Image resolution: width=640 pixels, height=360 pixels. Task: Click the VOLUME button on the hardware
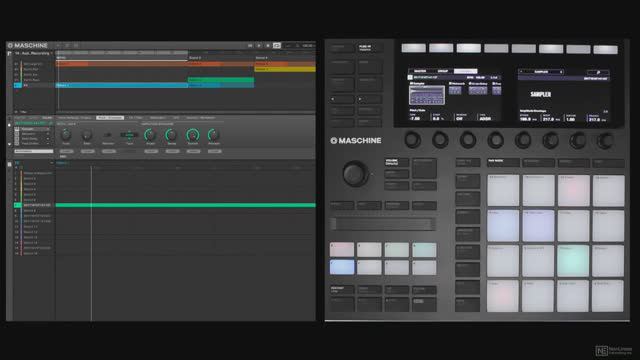coord(396,162)
